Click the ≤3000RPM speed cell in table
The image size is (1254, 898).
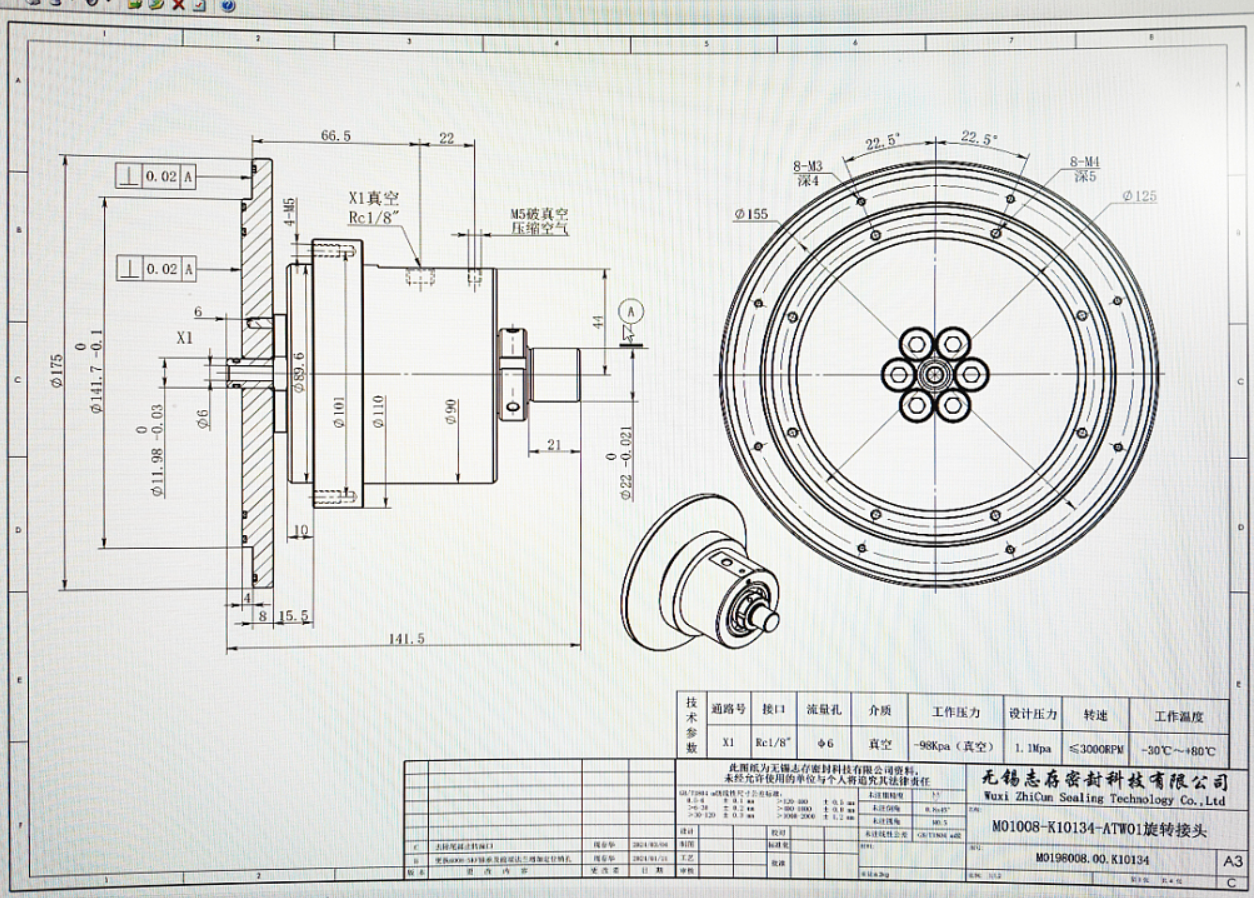click(1094, 748)
